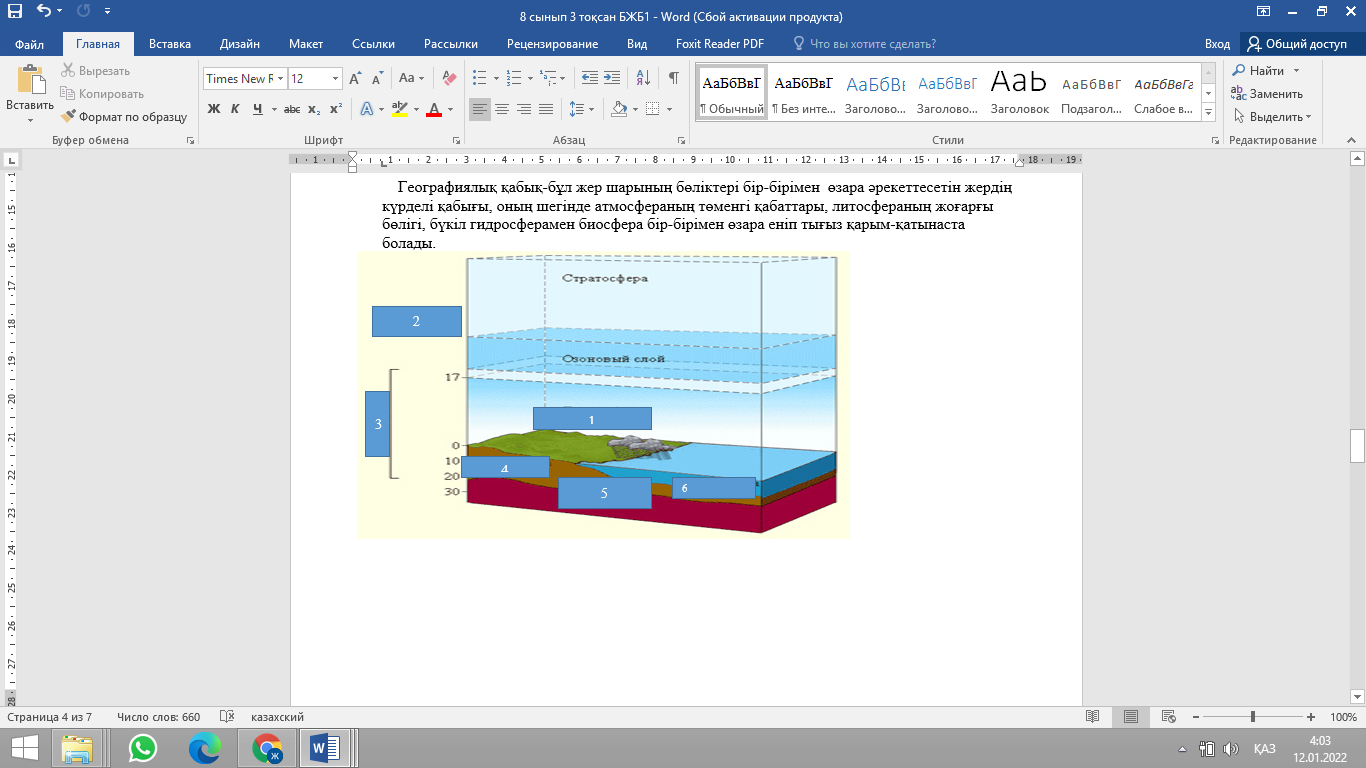Screen dimensions: 1366x768
Task: Increase indent in the paragraph group
Action: click(x=611, y=78)
